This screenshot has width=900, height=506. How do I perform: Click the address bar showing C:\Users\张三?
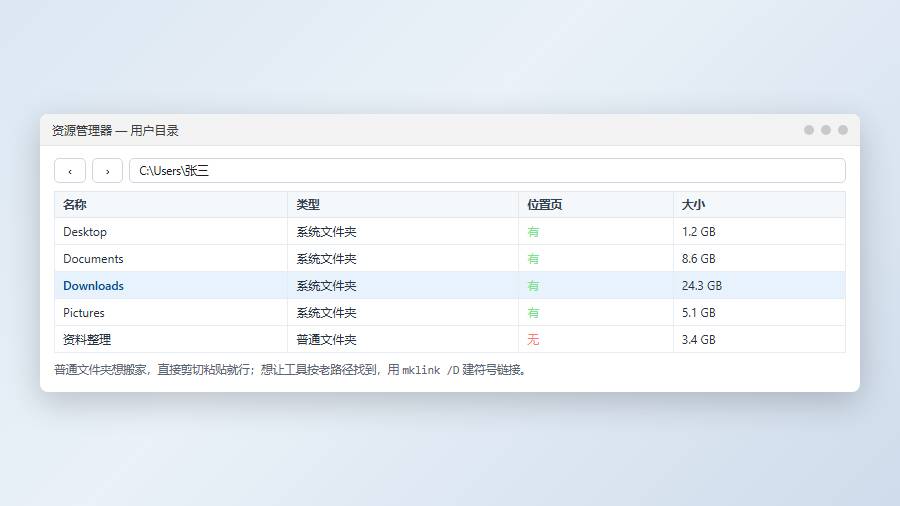tap(487, 170)
